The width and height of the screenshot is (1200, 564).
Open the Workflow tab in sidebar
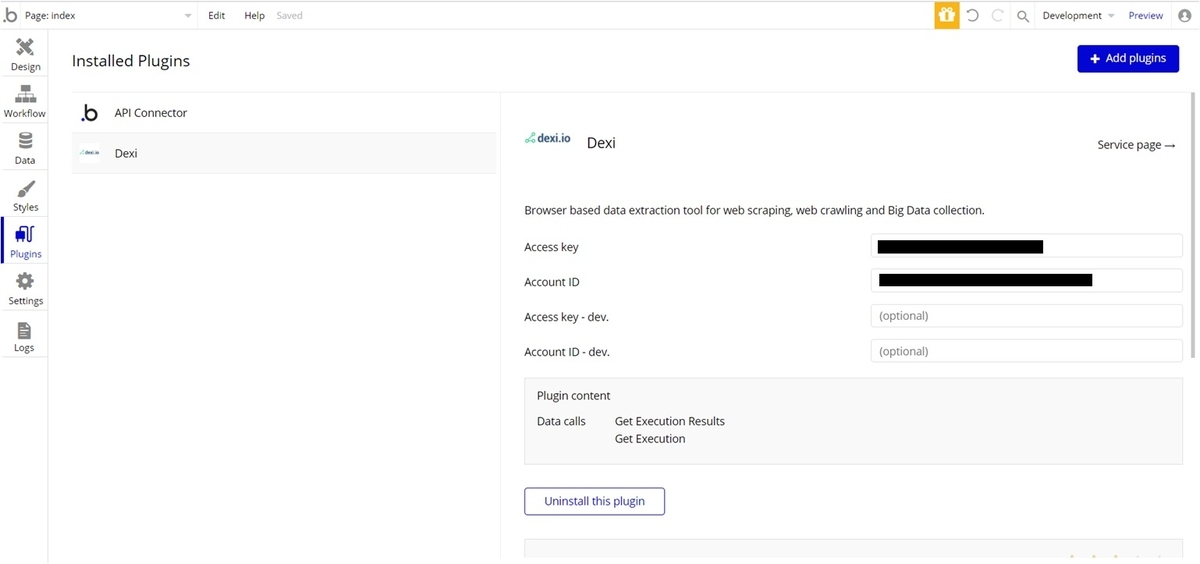25,101
